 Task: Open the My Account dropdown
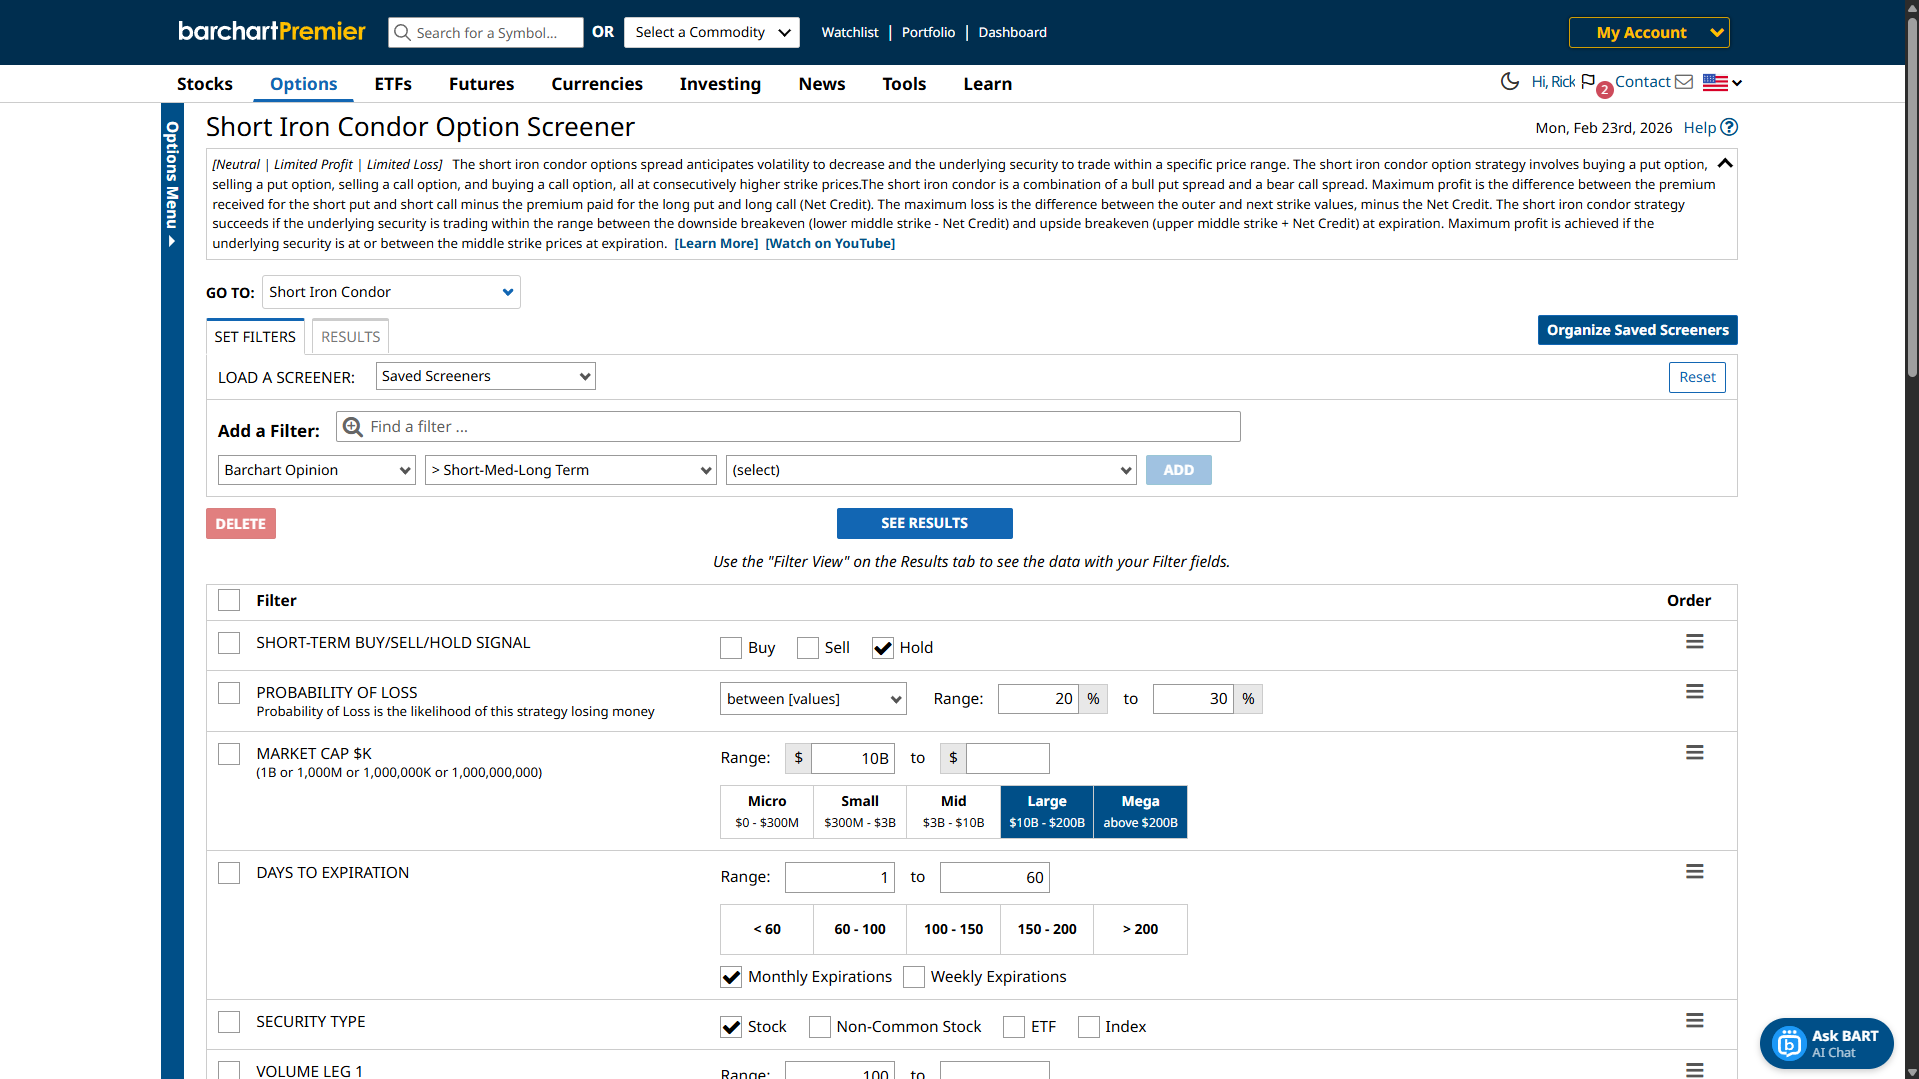tap(1649, 32)
